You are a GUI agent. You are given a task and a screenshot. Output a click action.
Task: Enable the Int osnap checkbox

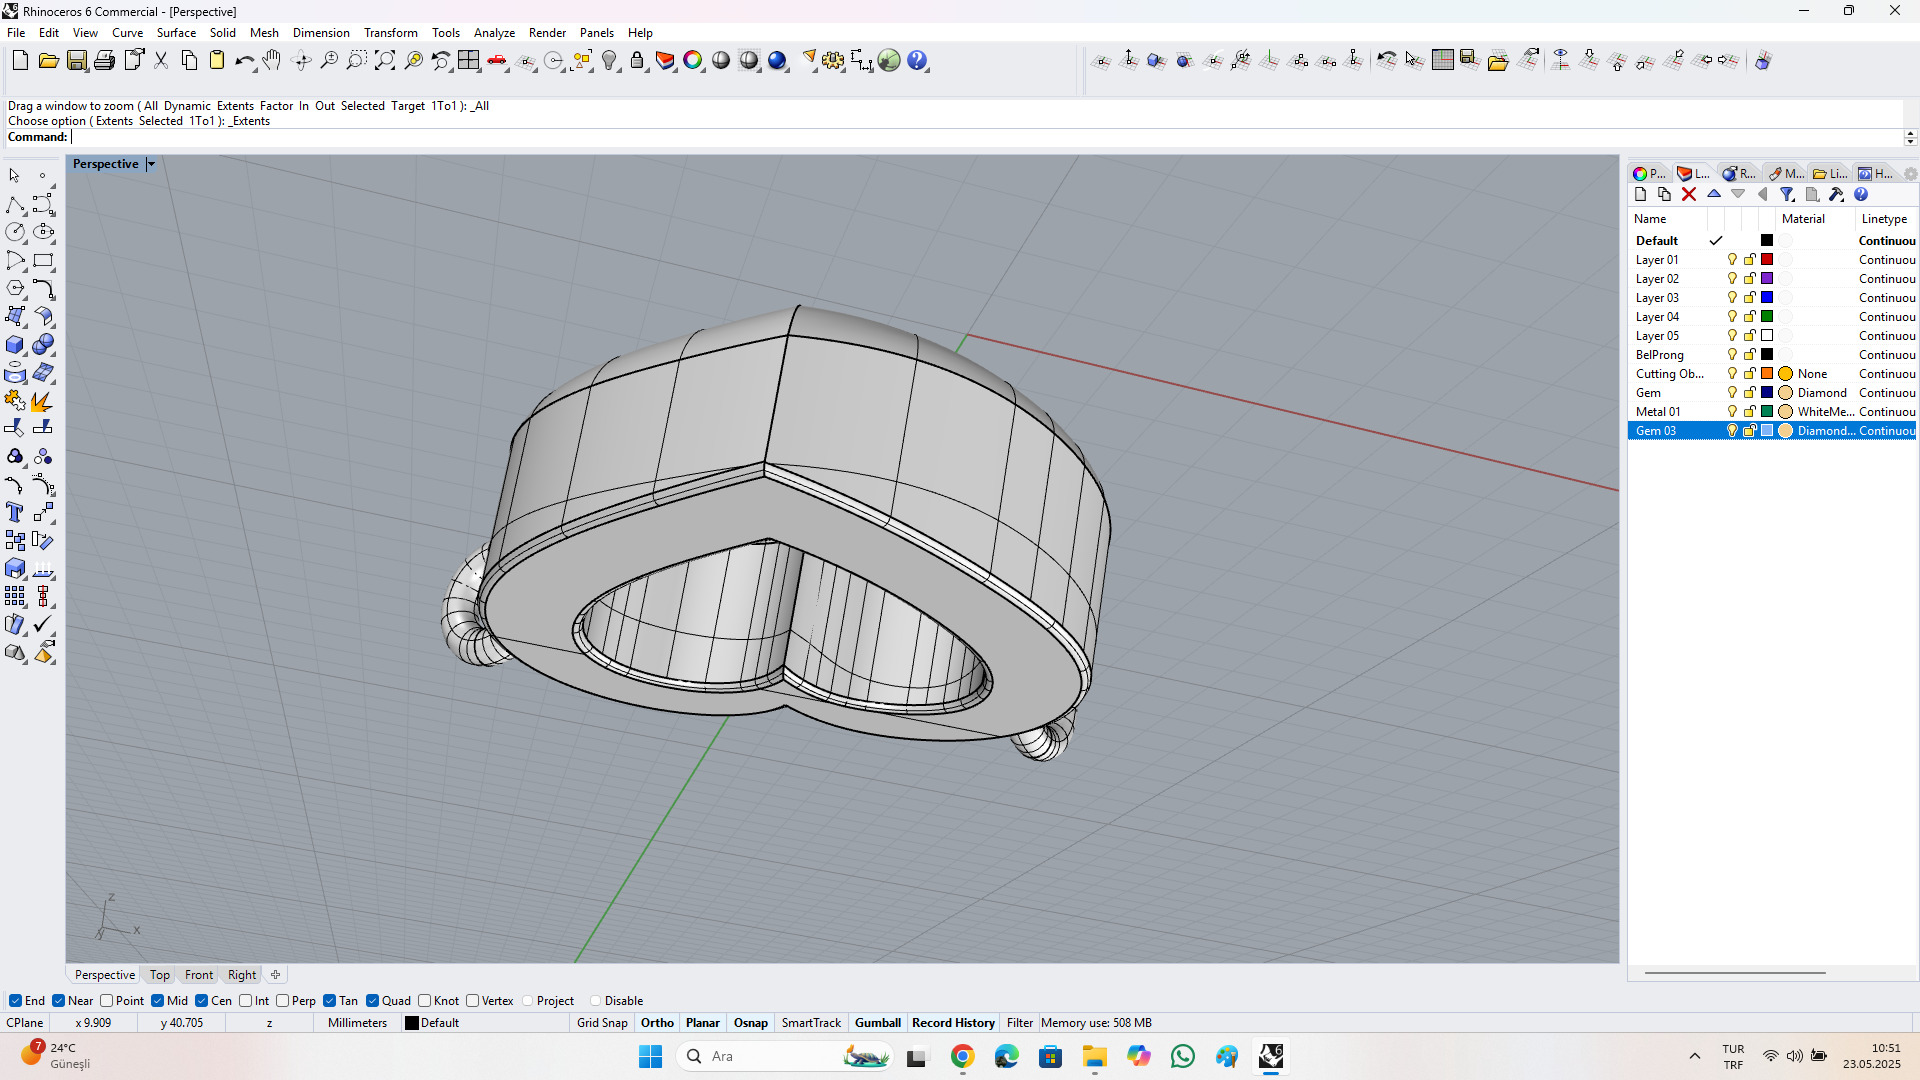(x=246, y=1001)
